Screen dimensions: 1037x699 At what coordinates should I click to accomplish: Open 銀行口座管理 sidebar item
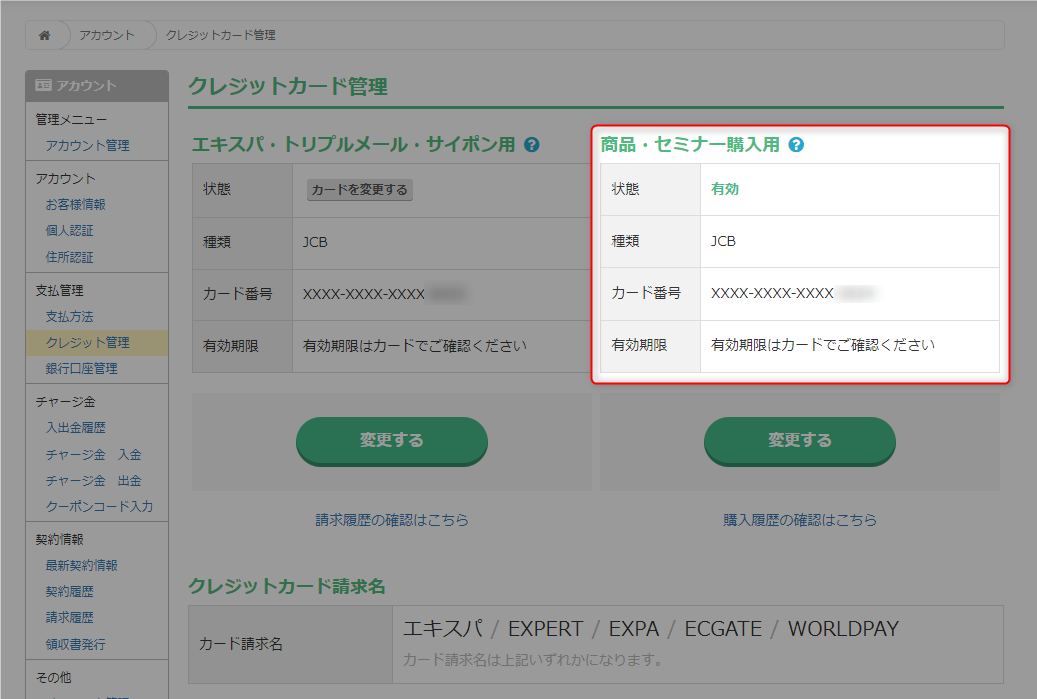point(81,368)
